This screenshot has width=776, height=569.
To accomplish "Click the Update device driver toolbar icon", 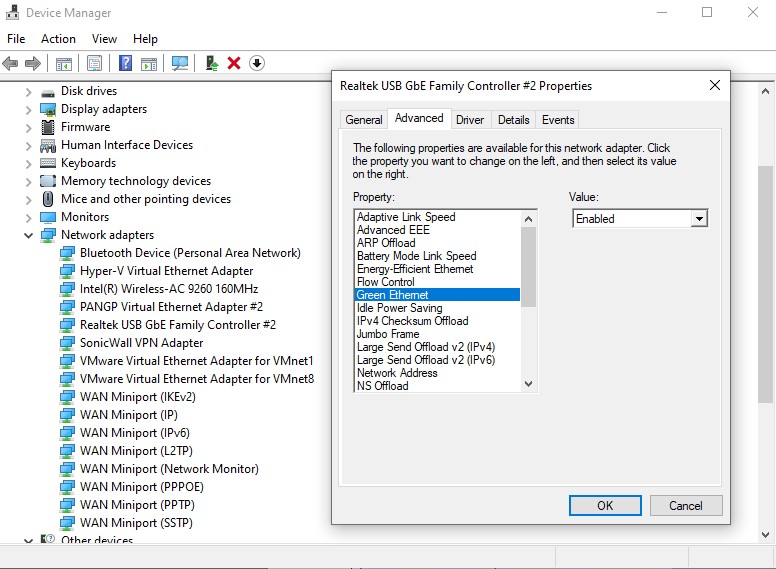I will (x=212, y=63).
